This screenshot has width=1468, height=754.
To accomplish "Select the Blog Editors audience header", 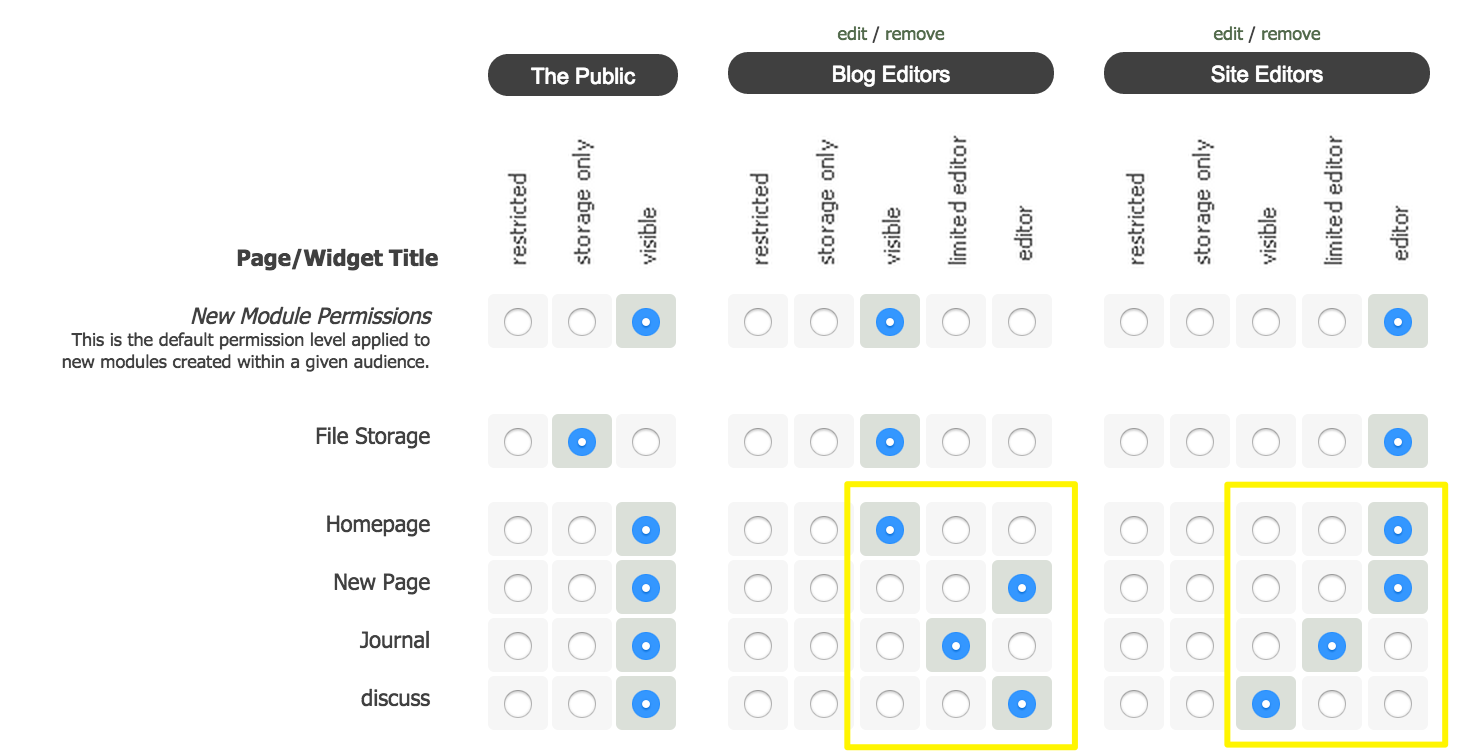I will 890,74.
